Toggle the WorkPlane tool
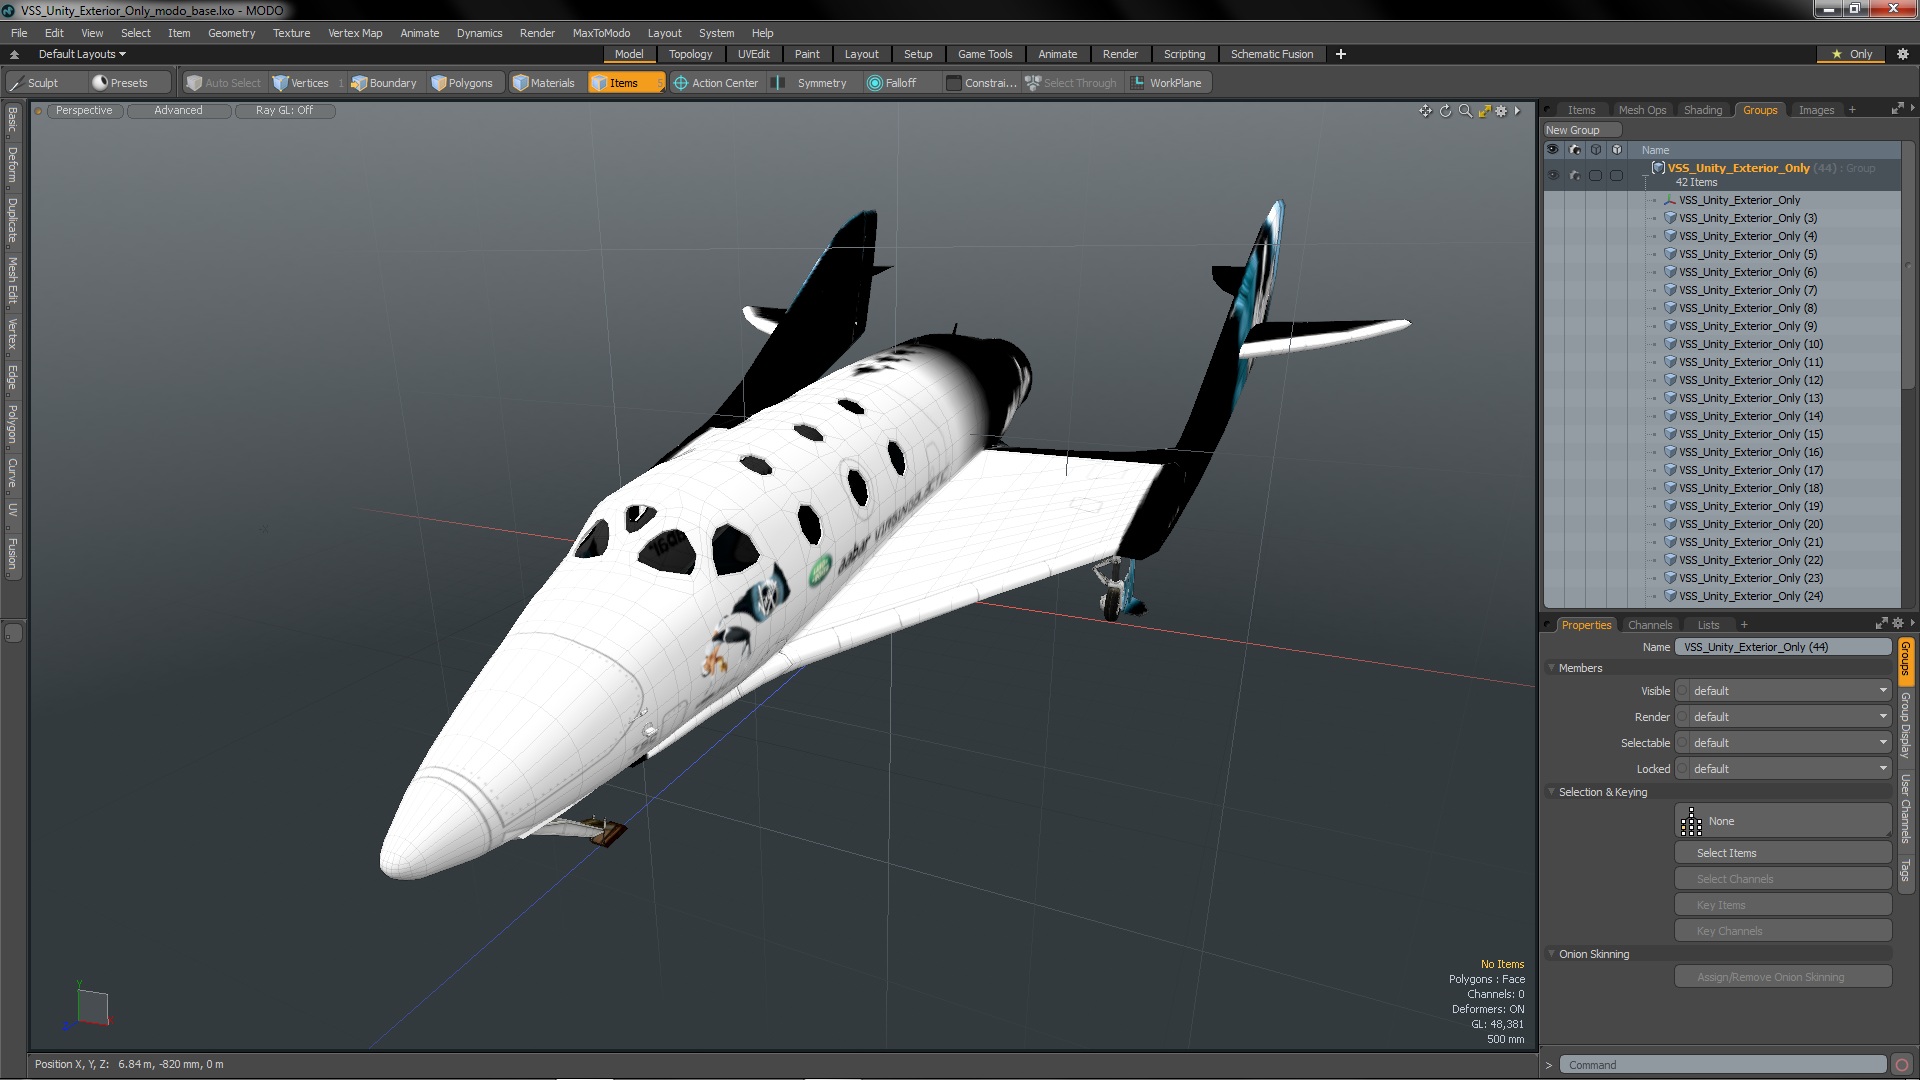The height and width of the screenshot is (1080, 1920). point(1166,83)
